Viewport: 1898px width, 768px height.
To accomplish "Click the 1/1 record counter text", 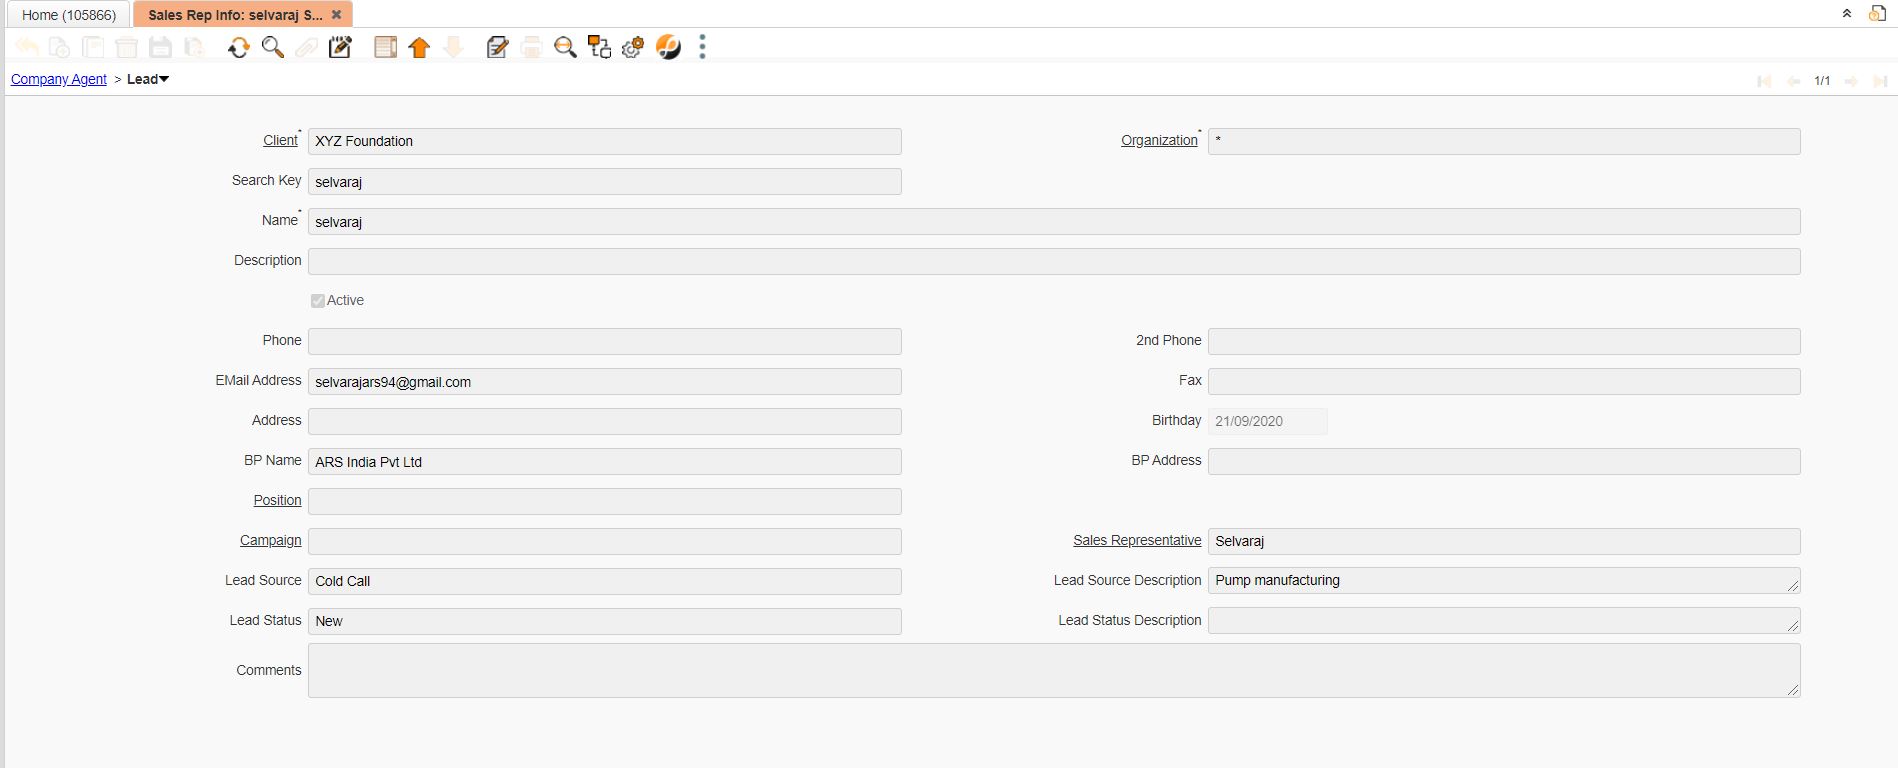I will (x=1822, y=81).
